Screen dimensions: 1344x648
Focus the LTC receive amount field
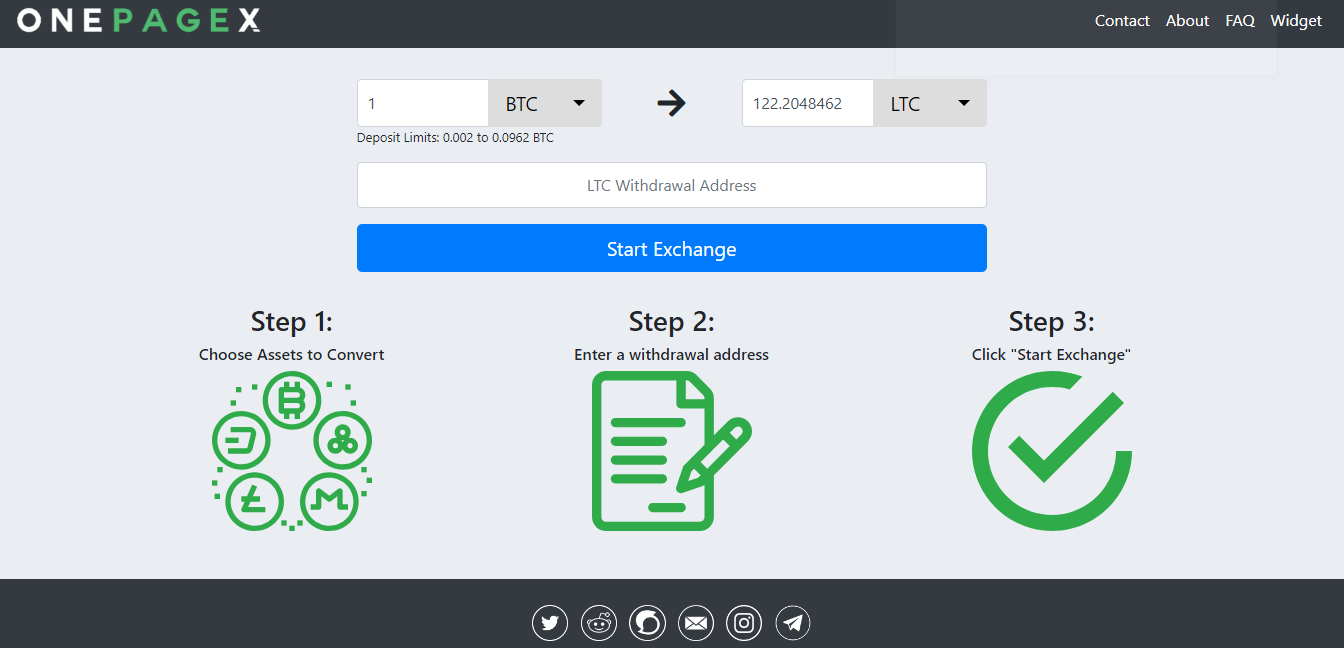[808, 103]
